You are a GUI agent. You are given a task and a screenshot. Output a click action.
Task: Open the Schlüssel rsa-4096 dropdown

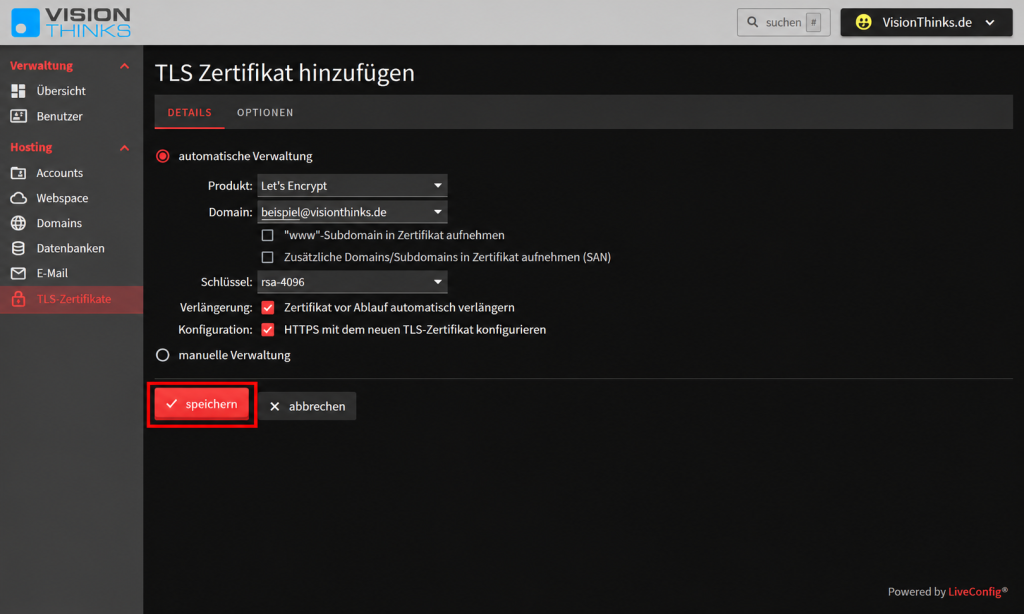point(352,282)
